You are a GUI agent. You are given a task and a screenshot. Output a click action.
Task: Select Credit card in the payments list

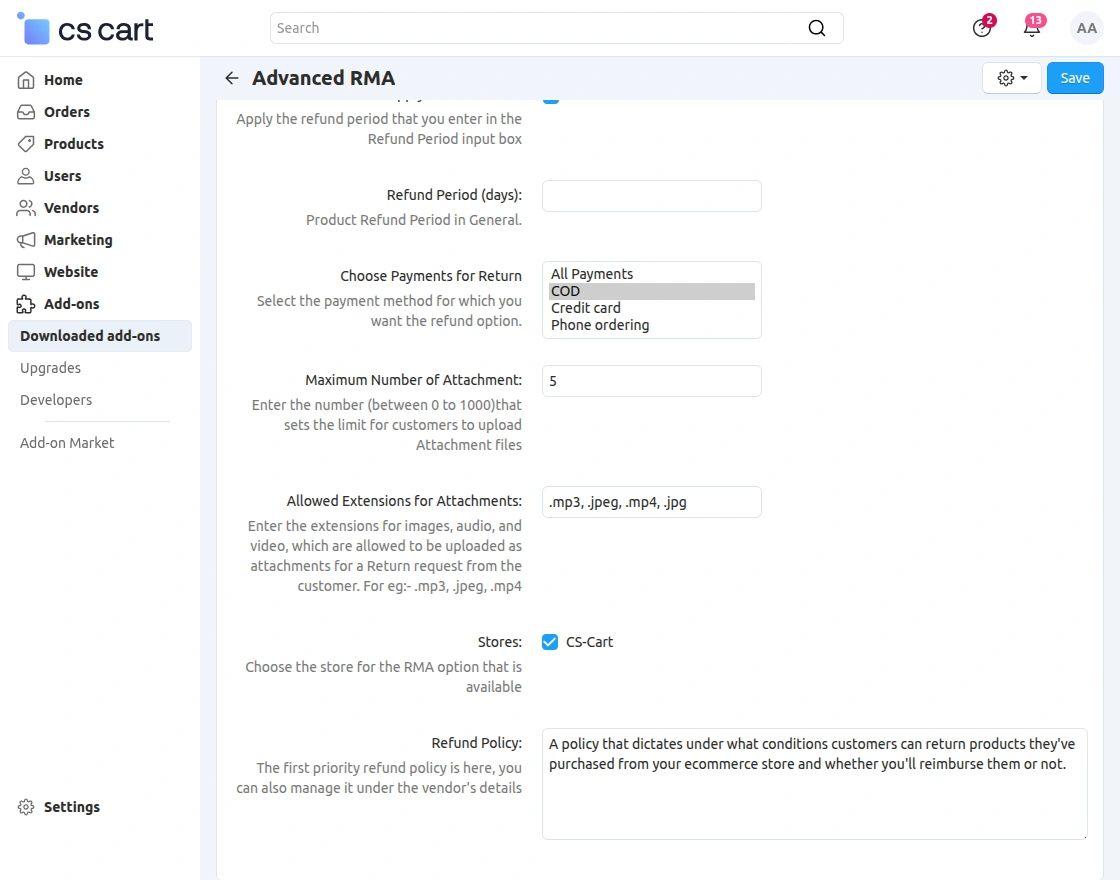click(651, 308)
